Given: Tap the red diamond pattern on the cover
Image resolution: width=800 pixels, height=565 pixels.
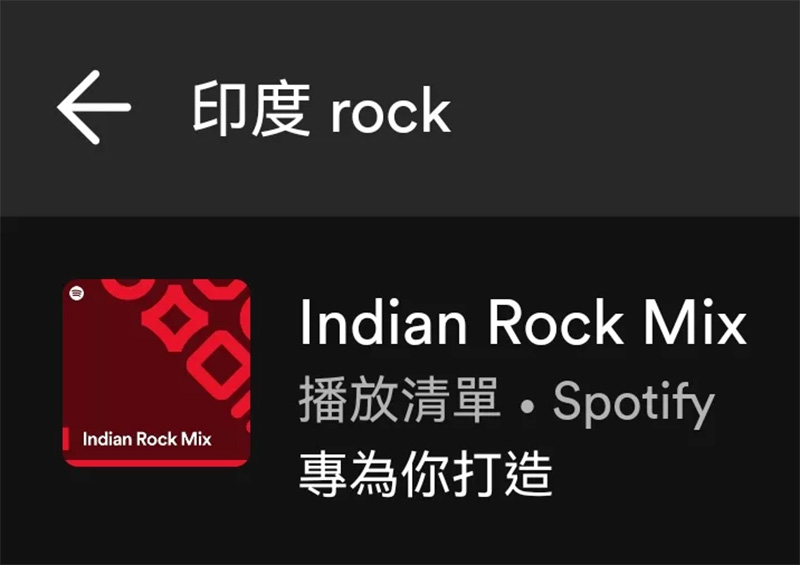Looking at the screenshot, I should coord(175,319).
